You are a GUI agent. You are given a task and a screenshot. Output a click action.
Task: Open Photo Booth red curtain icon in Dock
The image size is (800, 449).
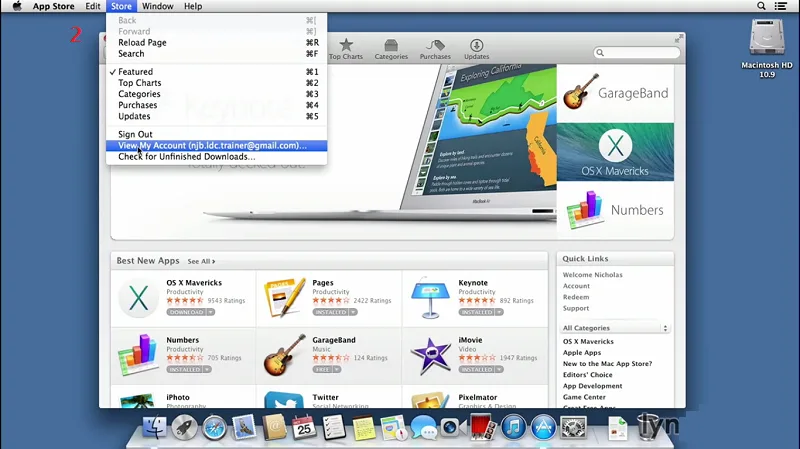pos(483,427)
